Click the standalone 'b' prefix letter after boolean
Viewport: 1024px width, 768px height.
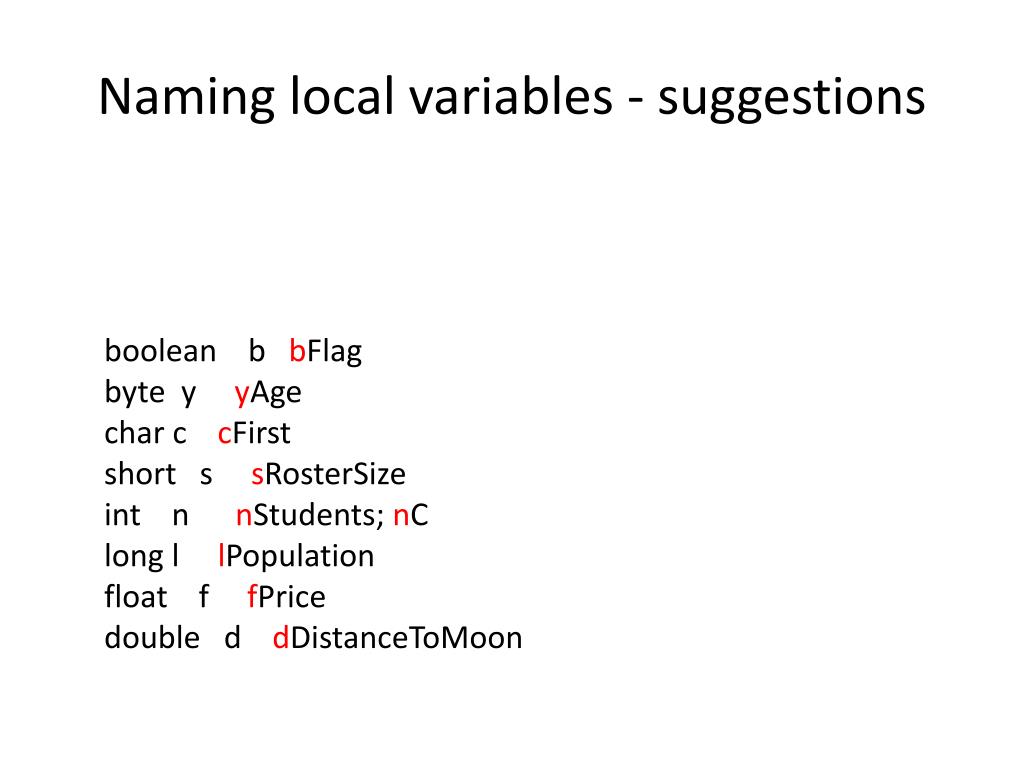(x=257, y=351)
